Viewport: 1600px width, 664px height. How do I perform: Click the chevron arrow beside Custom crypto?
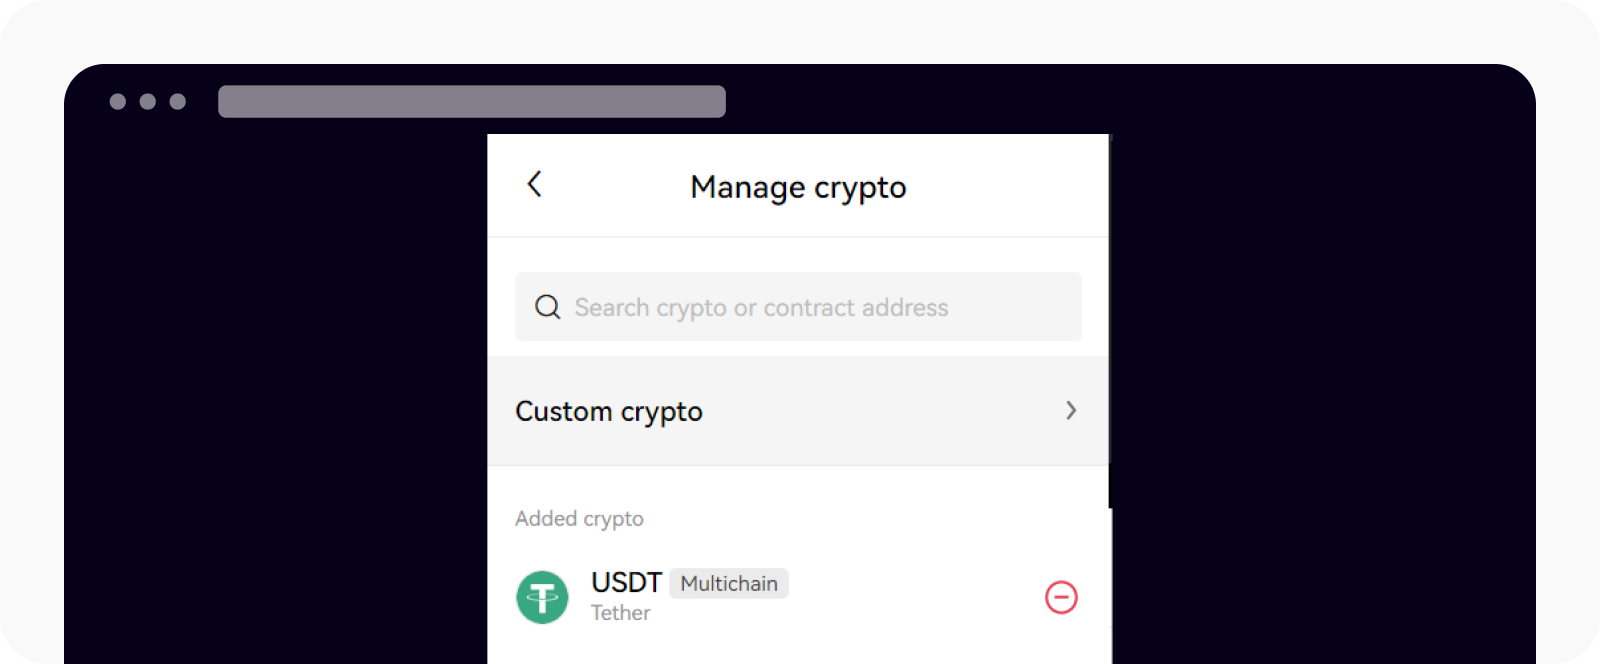(1072, 411)
